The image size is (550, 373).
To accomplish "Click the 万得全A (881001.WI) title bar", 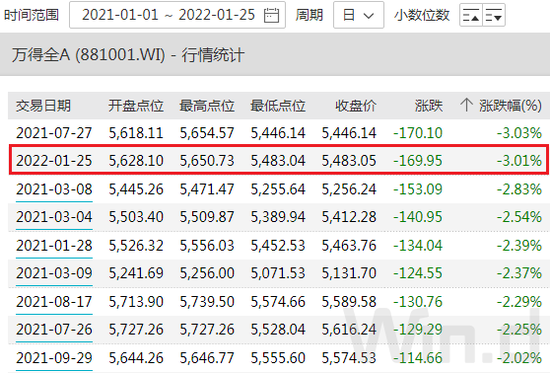I will pyautogui.click(x=275, y=54).
